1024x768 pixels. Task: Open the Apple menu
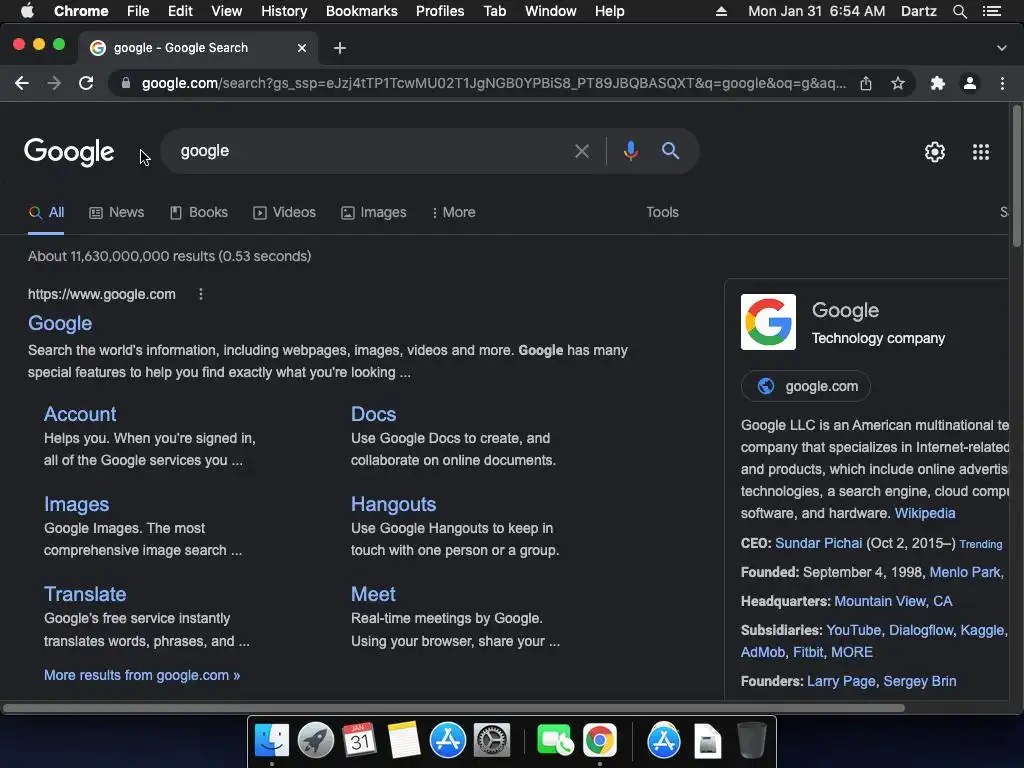click(27, 11)
